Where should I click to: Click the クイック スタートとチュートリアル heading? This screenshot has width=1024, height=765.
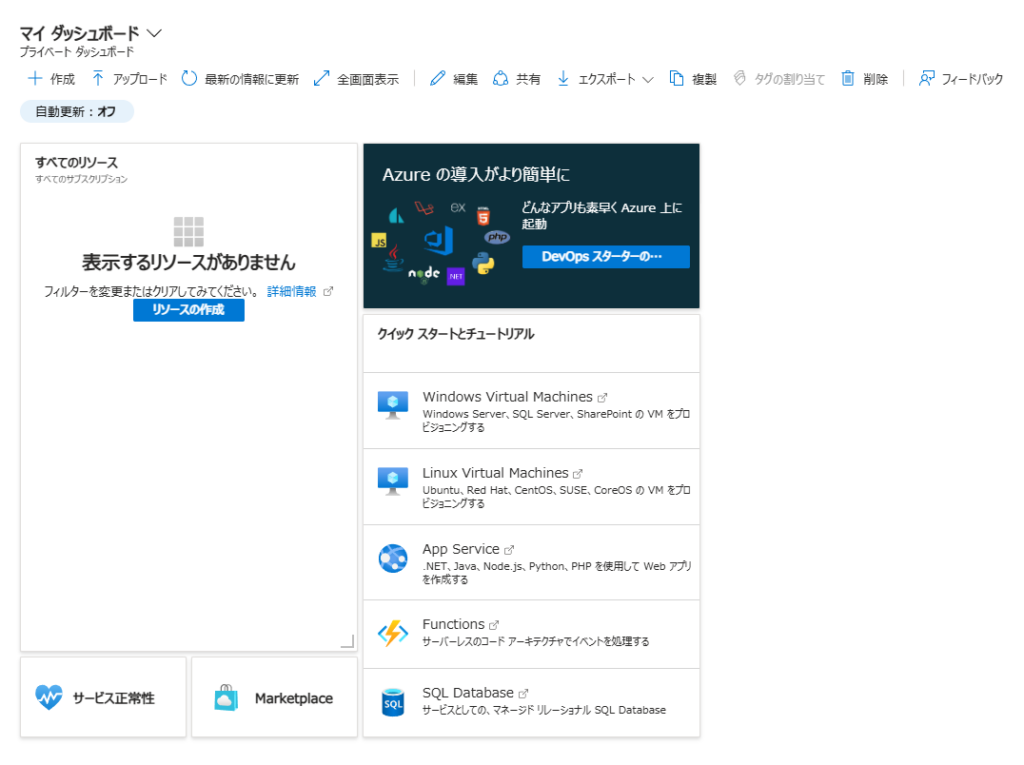456,334
